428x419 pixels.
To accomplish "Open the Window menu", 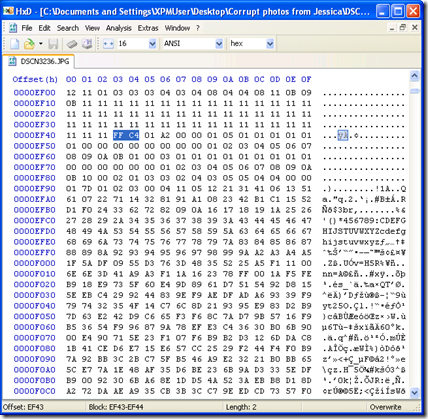I will coord(177,28).
